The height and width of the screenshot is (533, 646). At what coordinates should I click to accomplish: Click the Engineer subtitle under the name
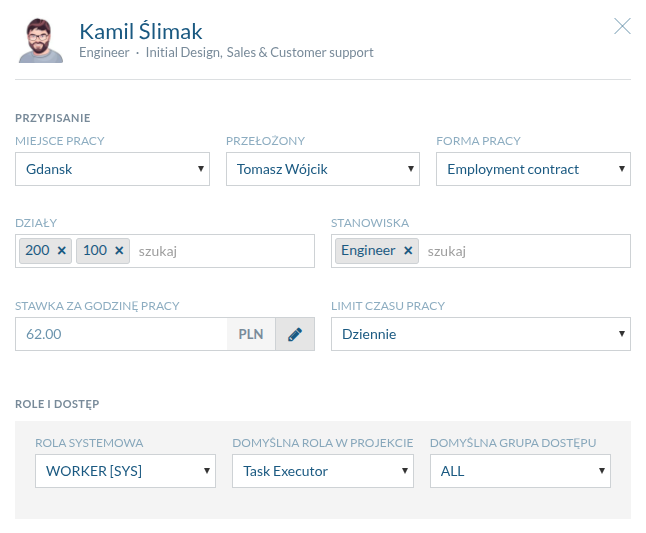coord(104,53)
